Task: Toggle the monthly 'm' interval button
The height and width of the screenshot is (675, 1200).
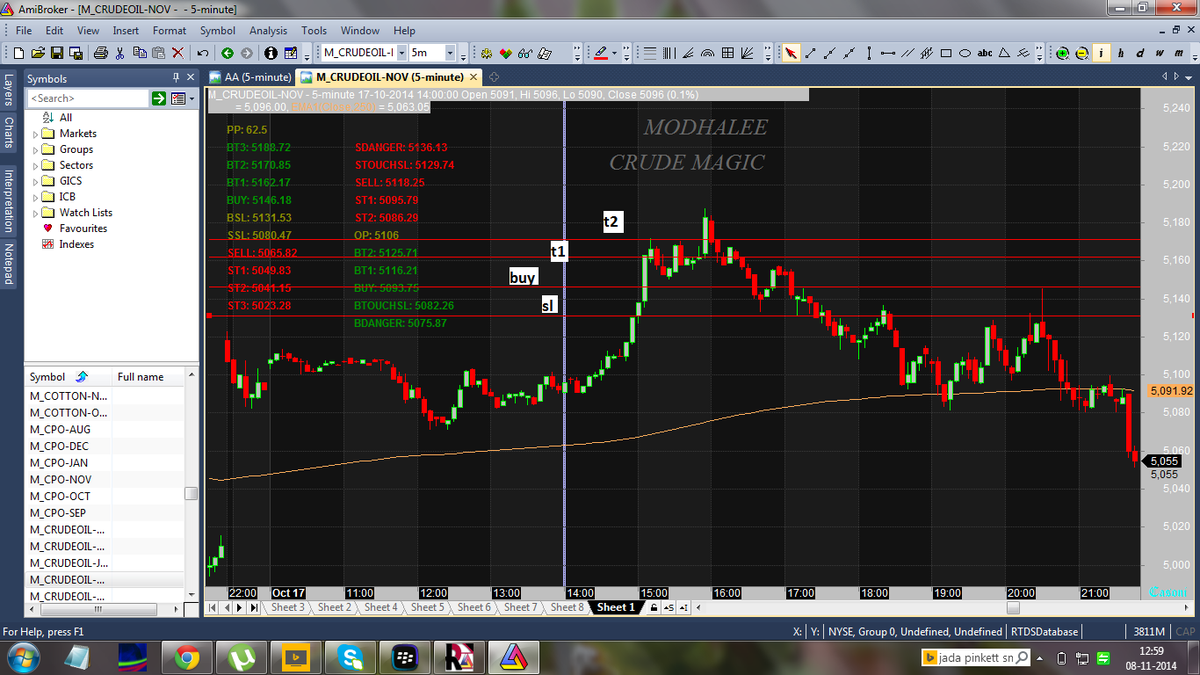Action: tap(1178, 53)
